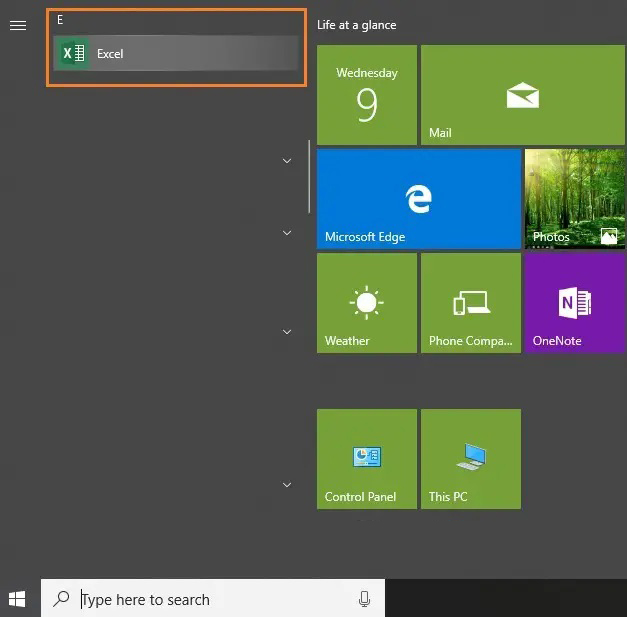
Task: Click the Windows Start button
Action: point(17,599)
